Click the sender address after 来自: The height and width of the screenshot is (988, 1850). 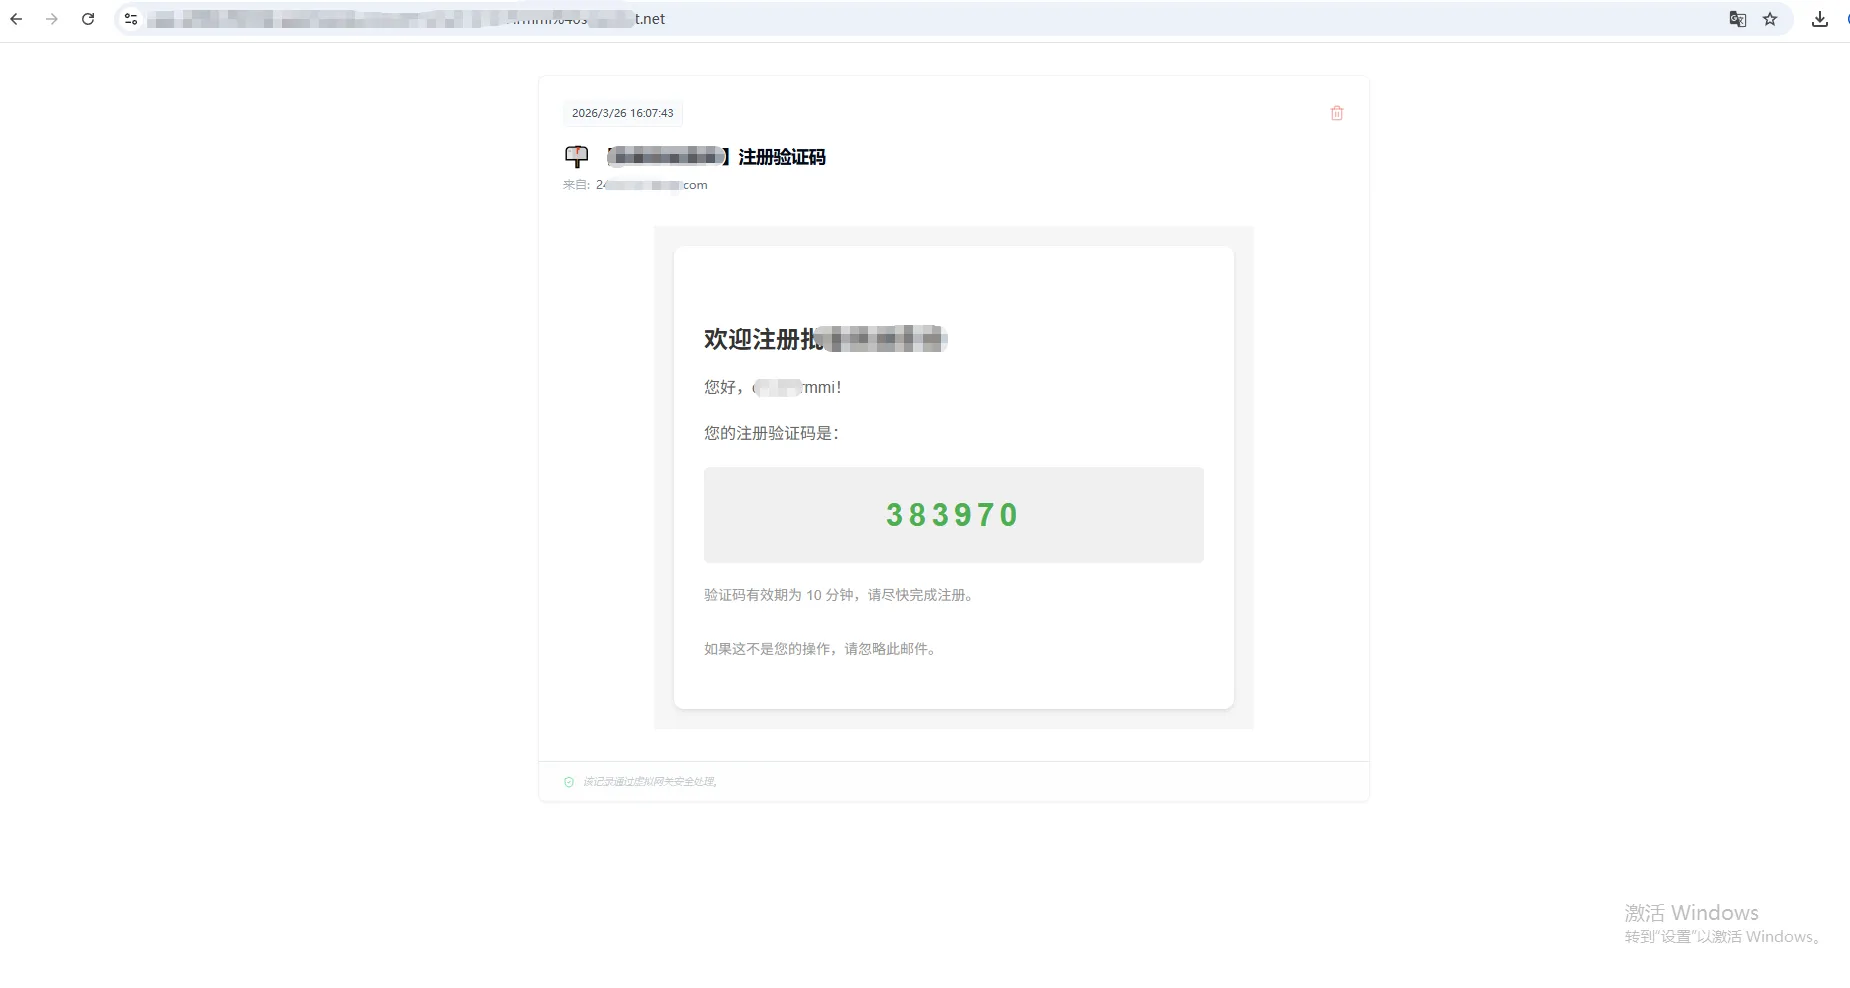(x=651, y=184)
